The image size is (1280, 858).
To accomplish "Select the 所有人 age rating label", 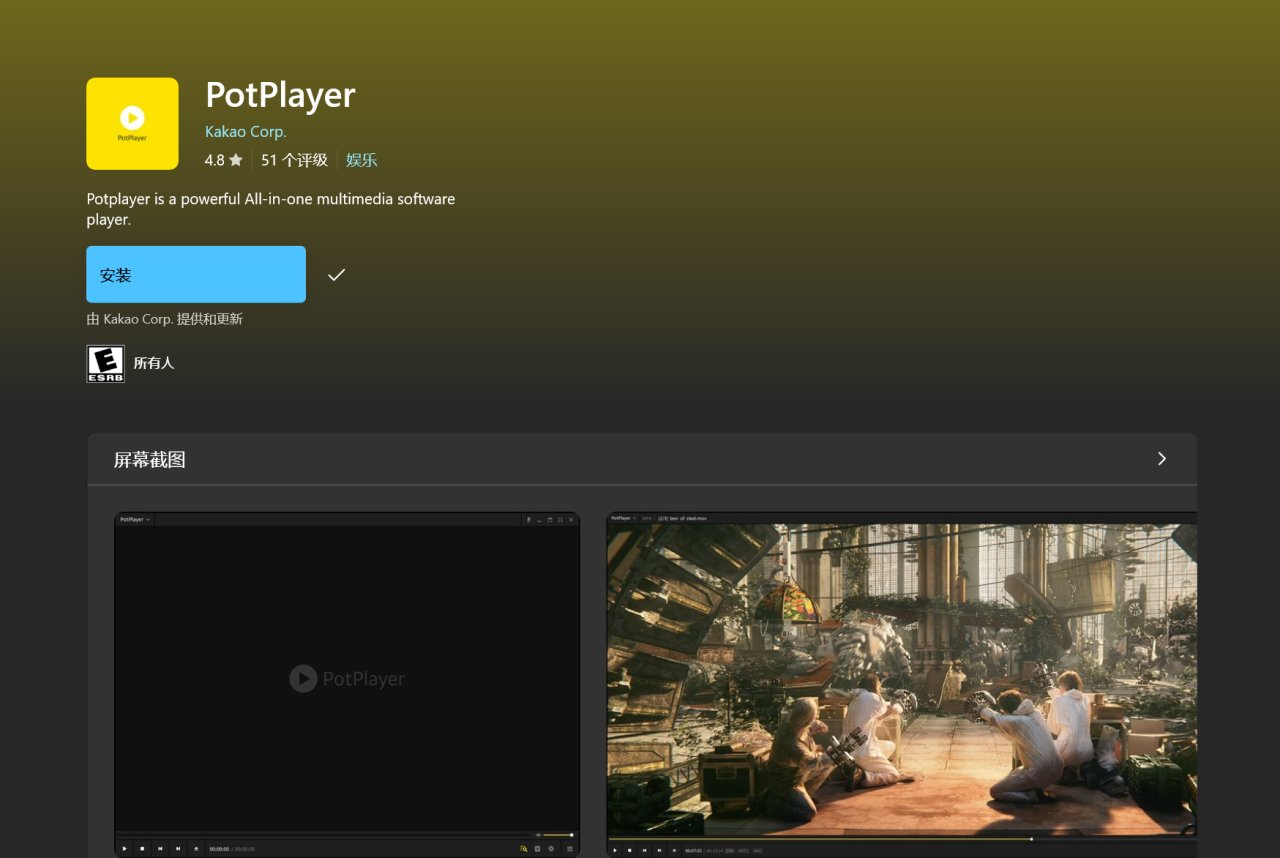I will coord(154,363).
